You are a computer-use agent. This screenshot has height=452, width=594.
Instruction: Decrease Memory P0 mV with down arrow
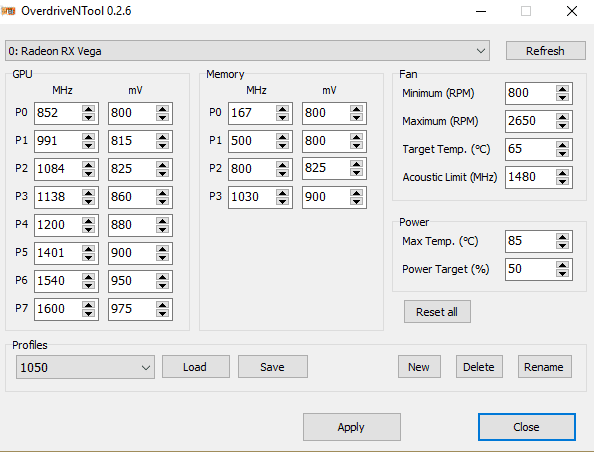pos(356,117)
